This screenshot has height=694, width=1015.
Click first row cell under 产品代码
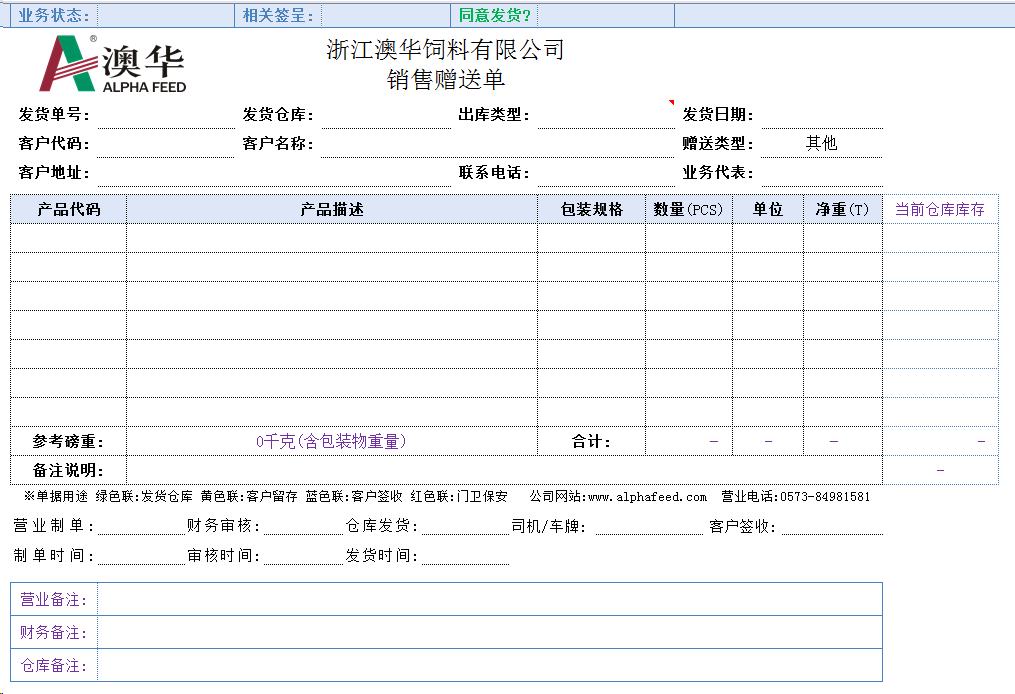69,238
